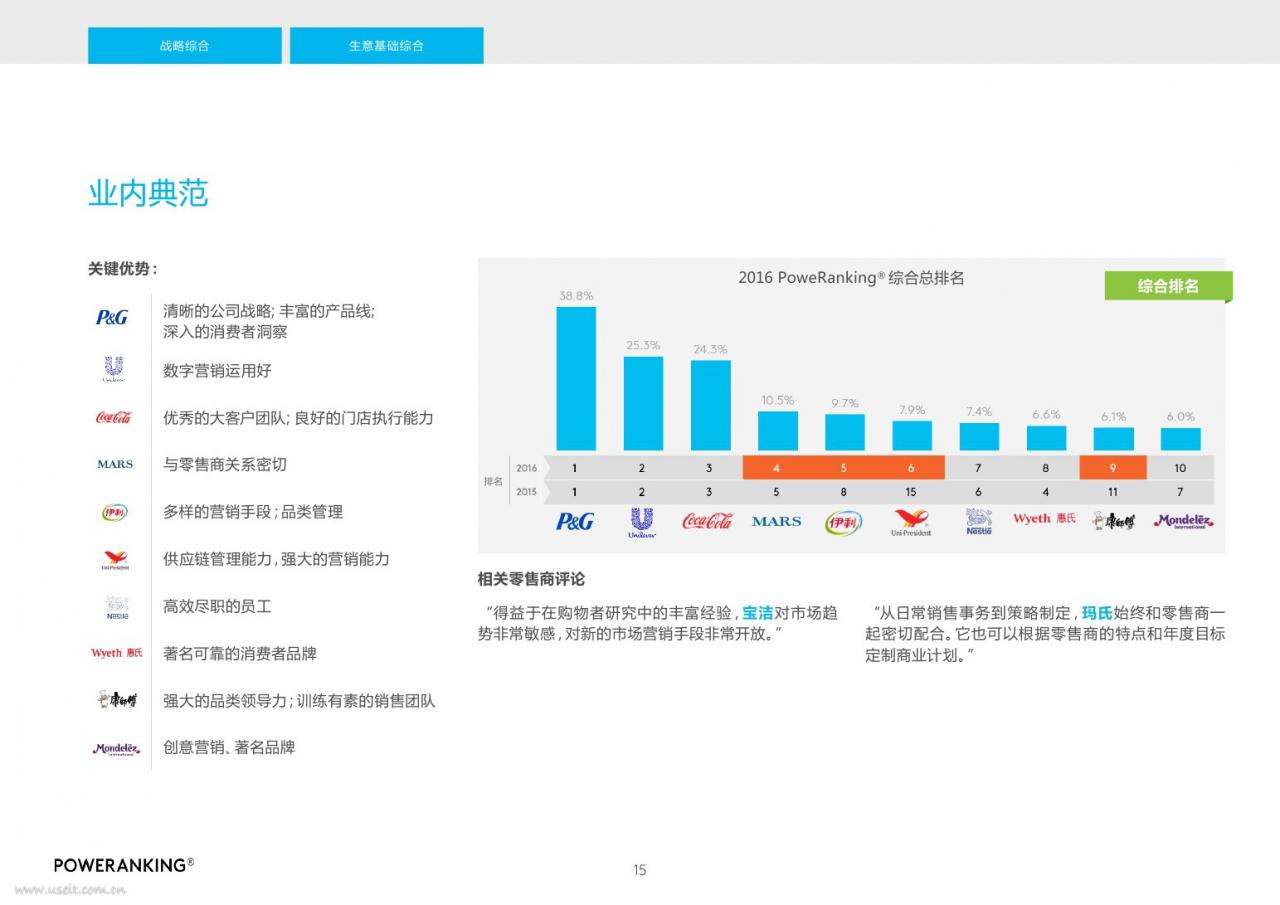1280x905 pixels.
Task: Click the 业内典范 page heading
Action: coord(148,193)
